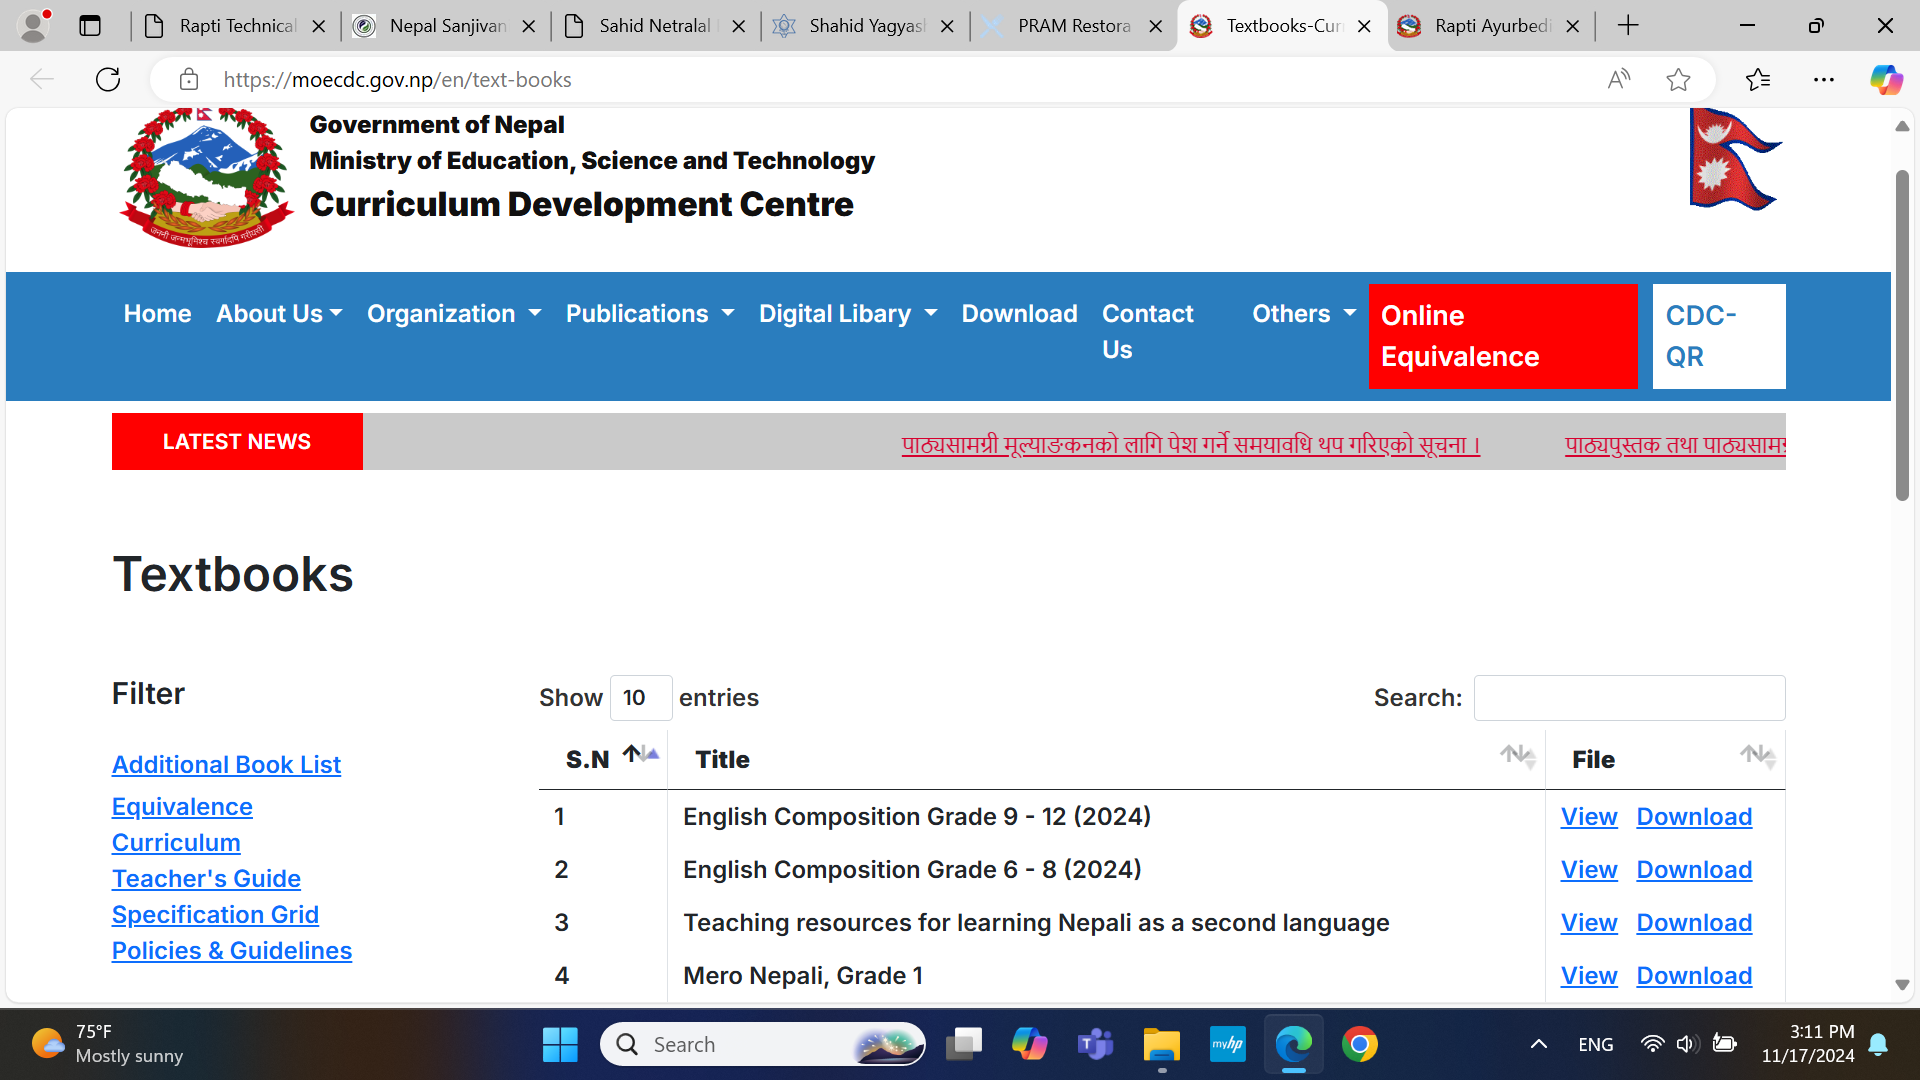Screen dimensions: 1920x1080
Task: Open browser Settings and more ellipsis
Action: click(1823, 79)
